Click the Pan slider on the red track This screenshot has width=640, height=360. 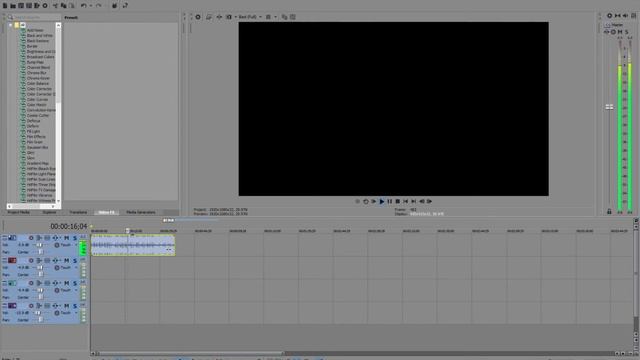(40, 275)
